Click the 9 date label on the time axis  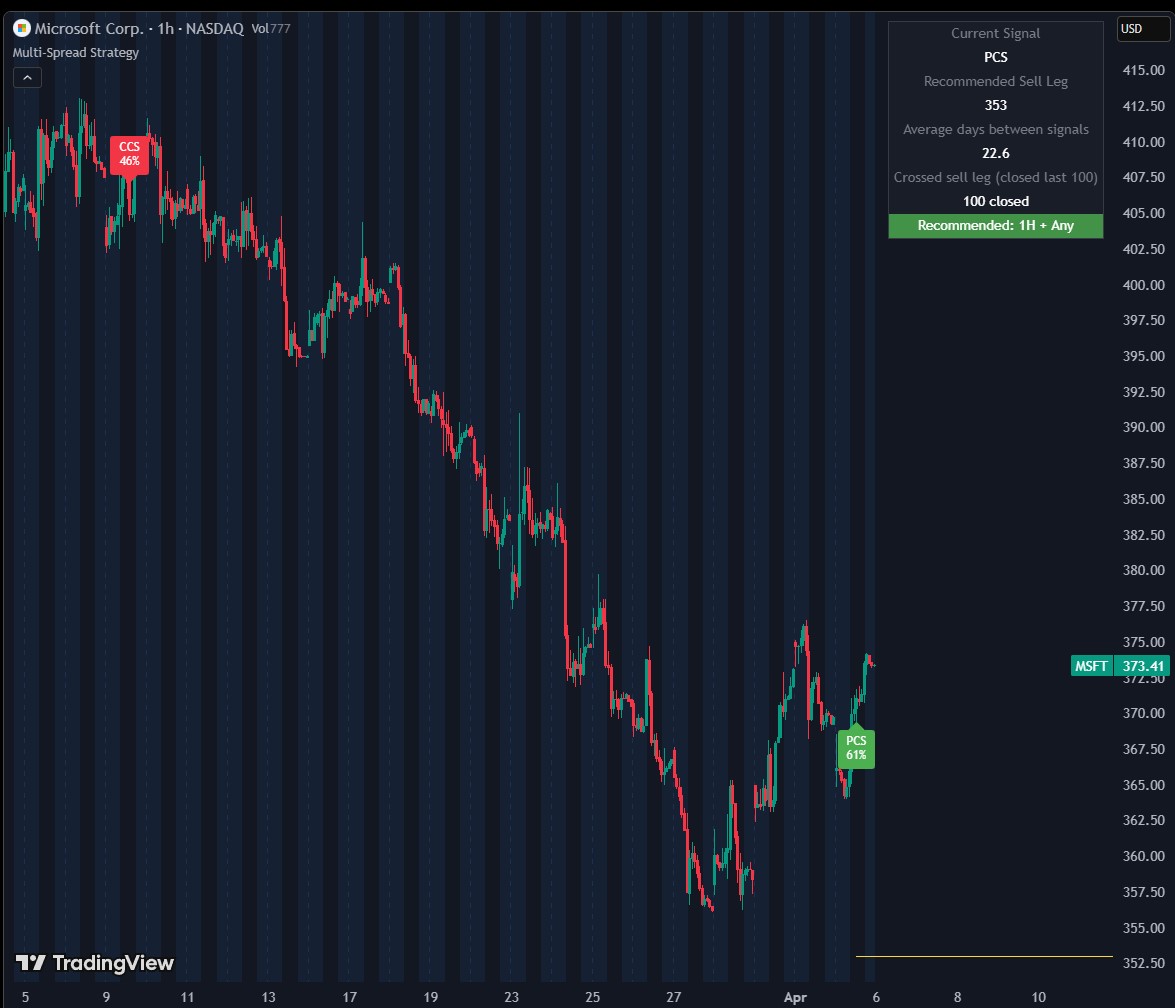[x=106, y=997]
